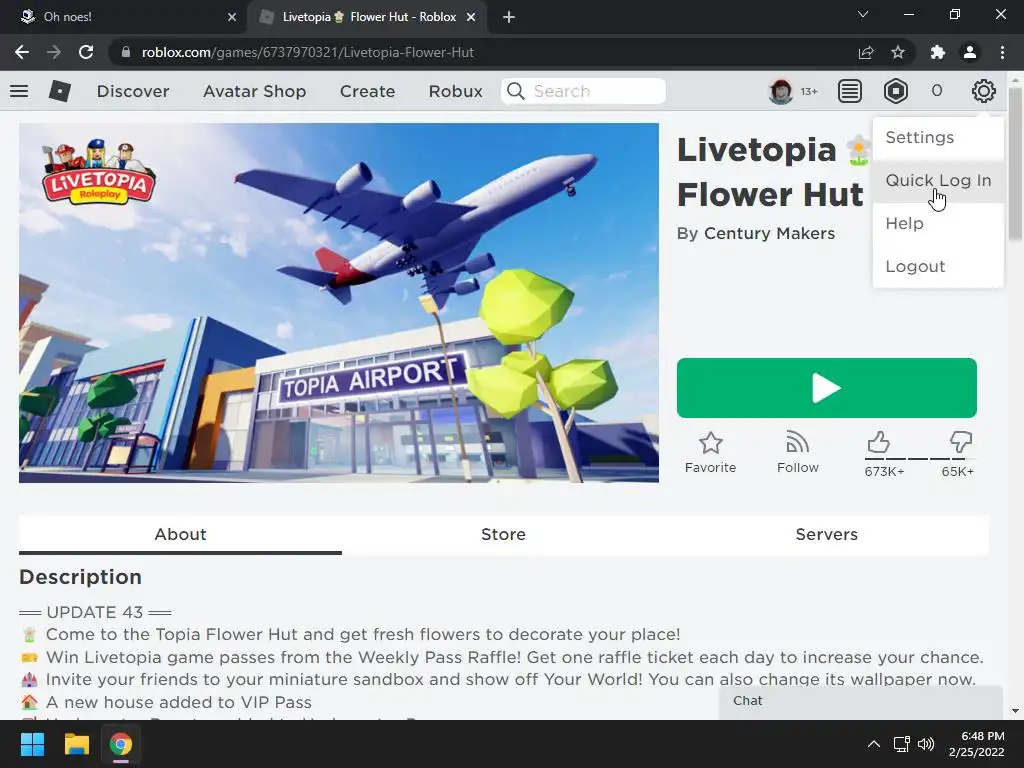Click Chrome icon in taskbar
This screenshot has height=768, width=1024.
click(121, 744)
